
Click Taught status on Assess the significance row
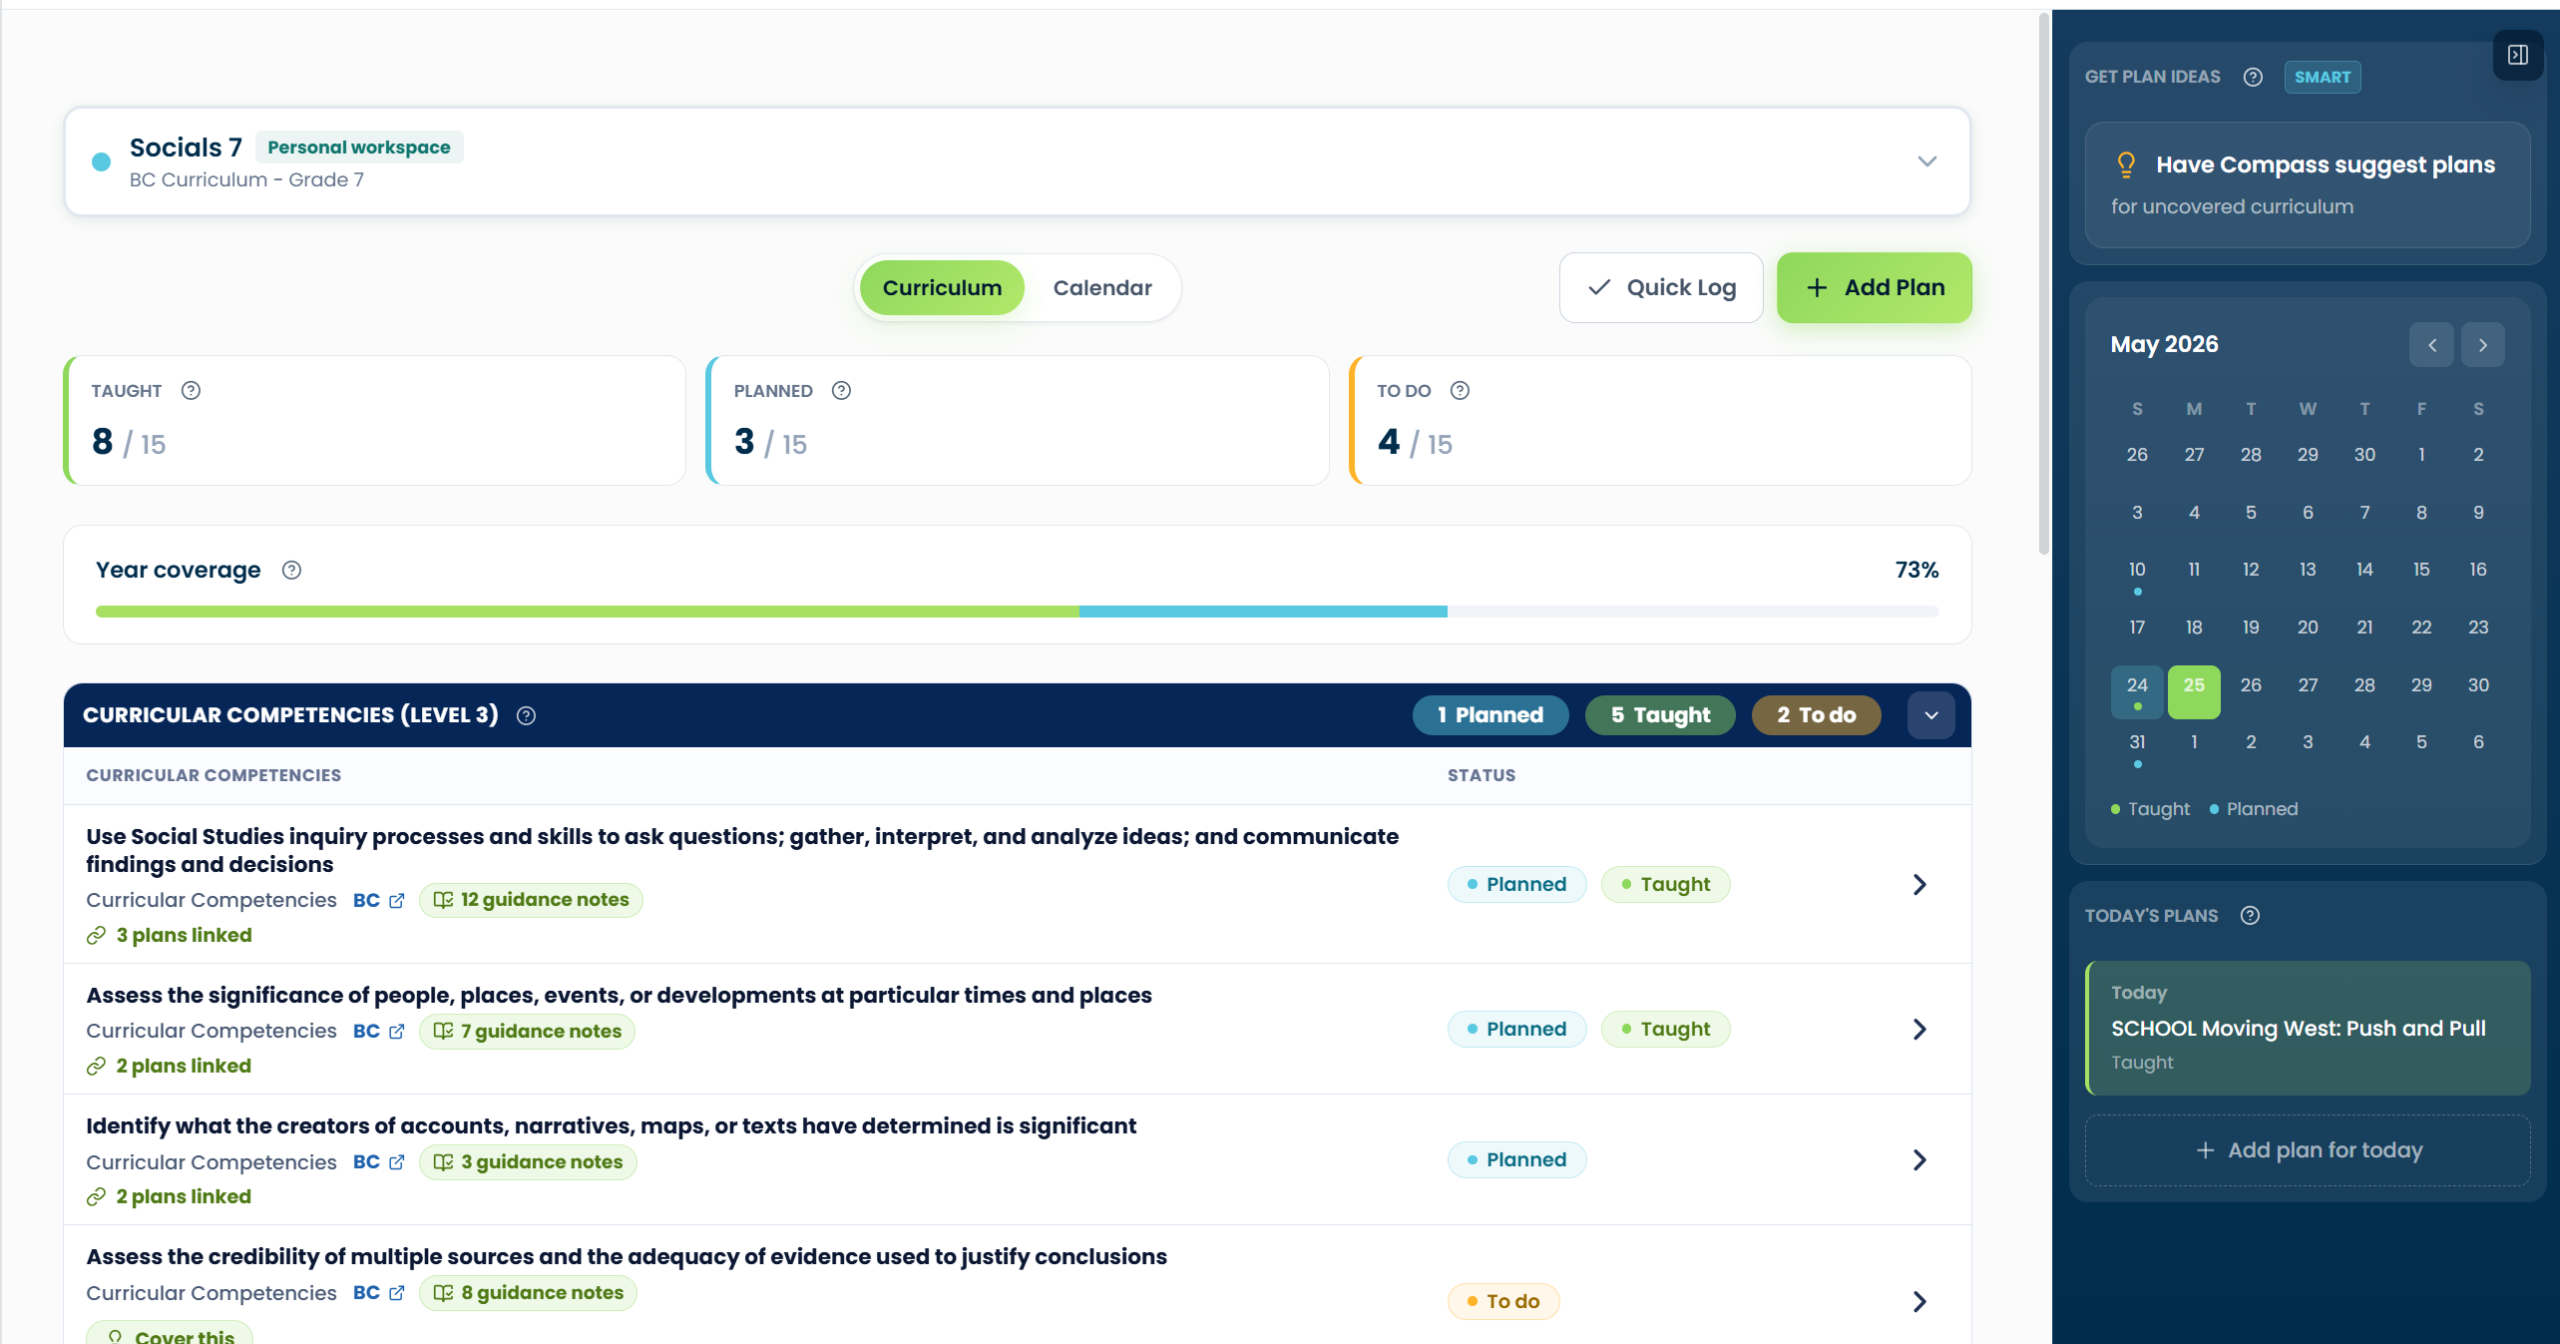pos(1665,1030)
